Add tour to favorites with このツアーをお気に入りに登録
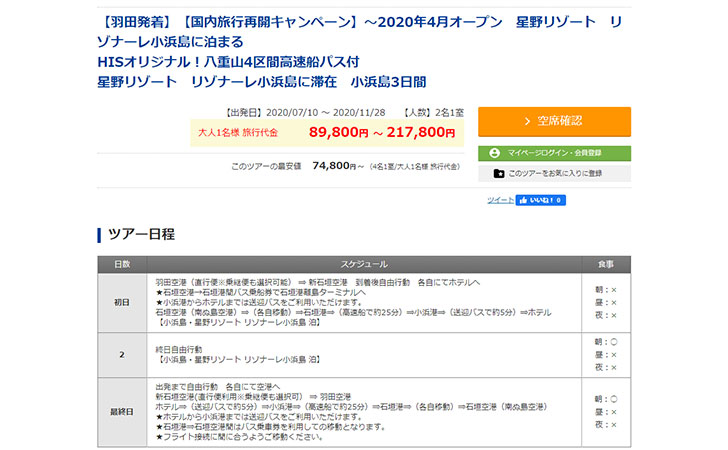The image size is (728, 450). click(x=554, y=173)
